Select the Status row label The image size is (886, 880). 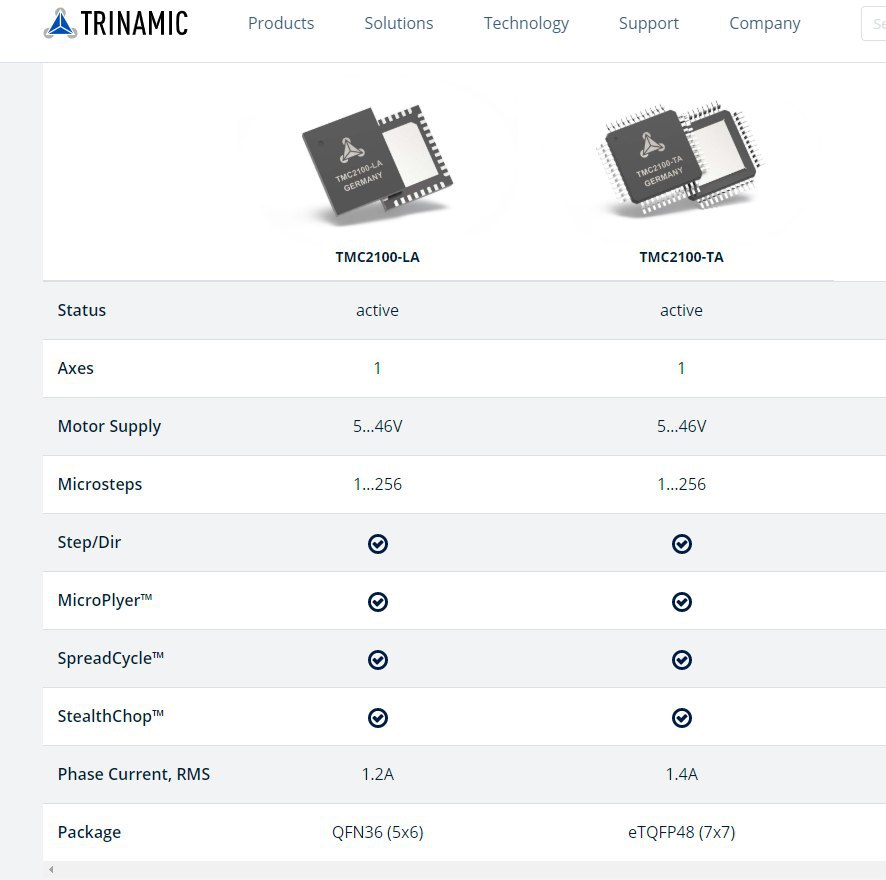click(81, 310)
